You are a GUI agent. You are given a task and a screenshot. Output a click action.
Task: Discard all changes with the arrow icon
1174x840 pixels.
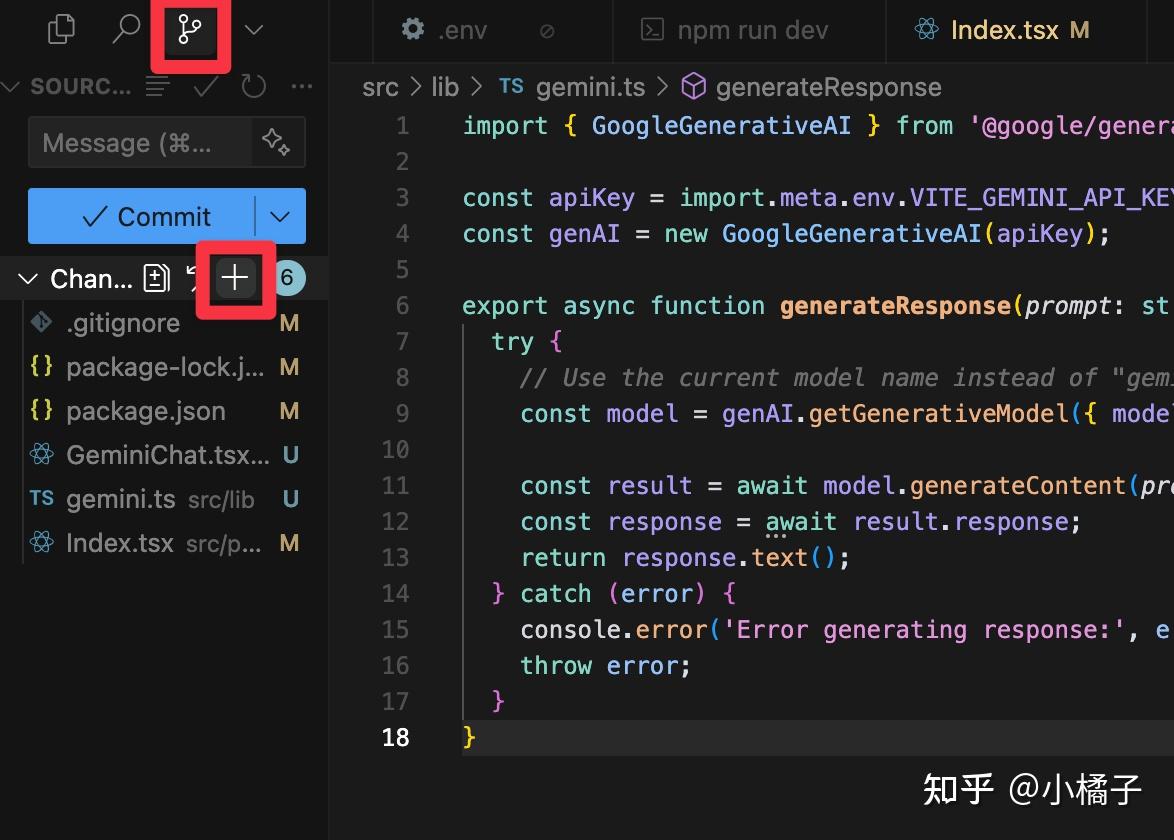tap(196, 278)
